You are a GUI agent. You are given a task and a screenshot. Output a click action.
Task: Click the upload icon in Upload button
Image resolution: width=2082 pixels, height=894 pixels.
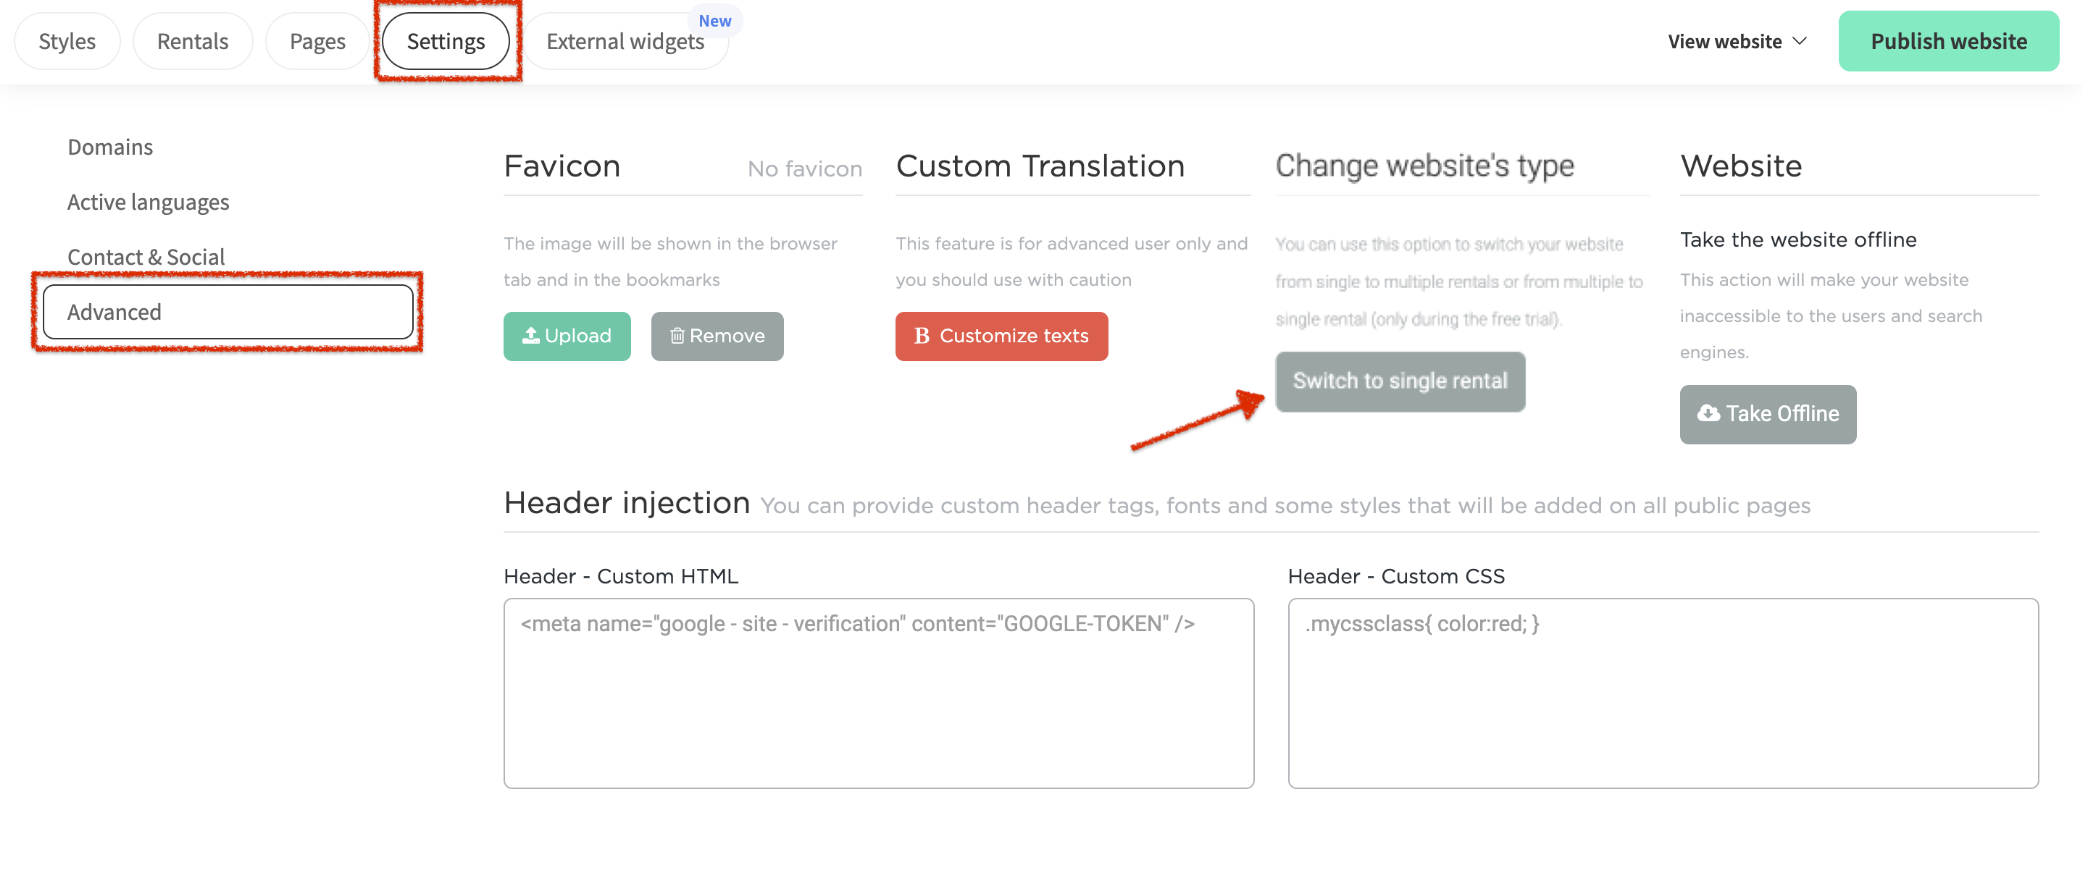pos(531,336)
